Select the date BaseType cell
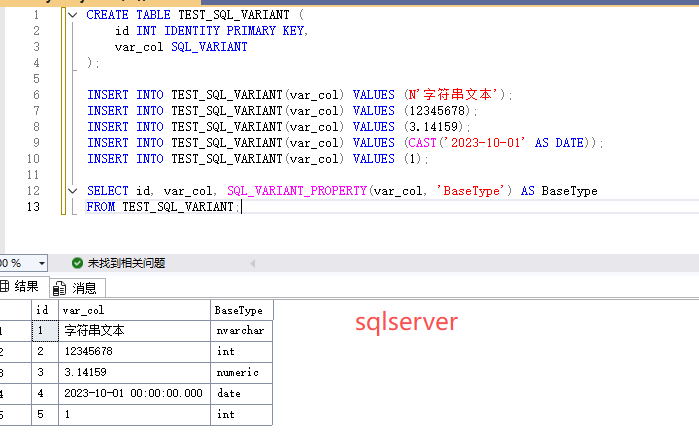Image resolution: width=699 pixels, height=434 pixels. click(241, 393)
